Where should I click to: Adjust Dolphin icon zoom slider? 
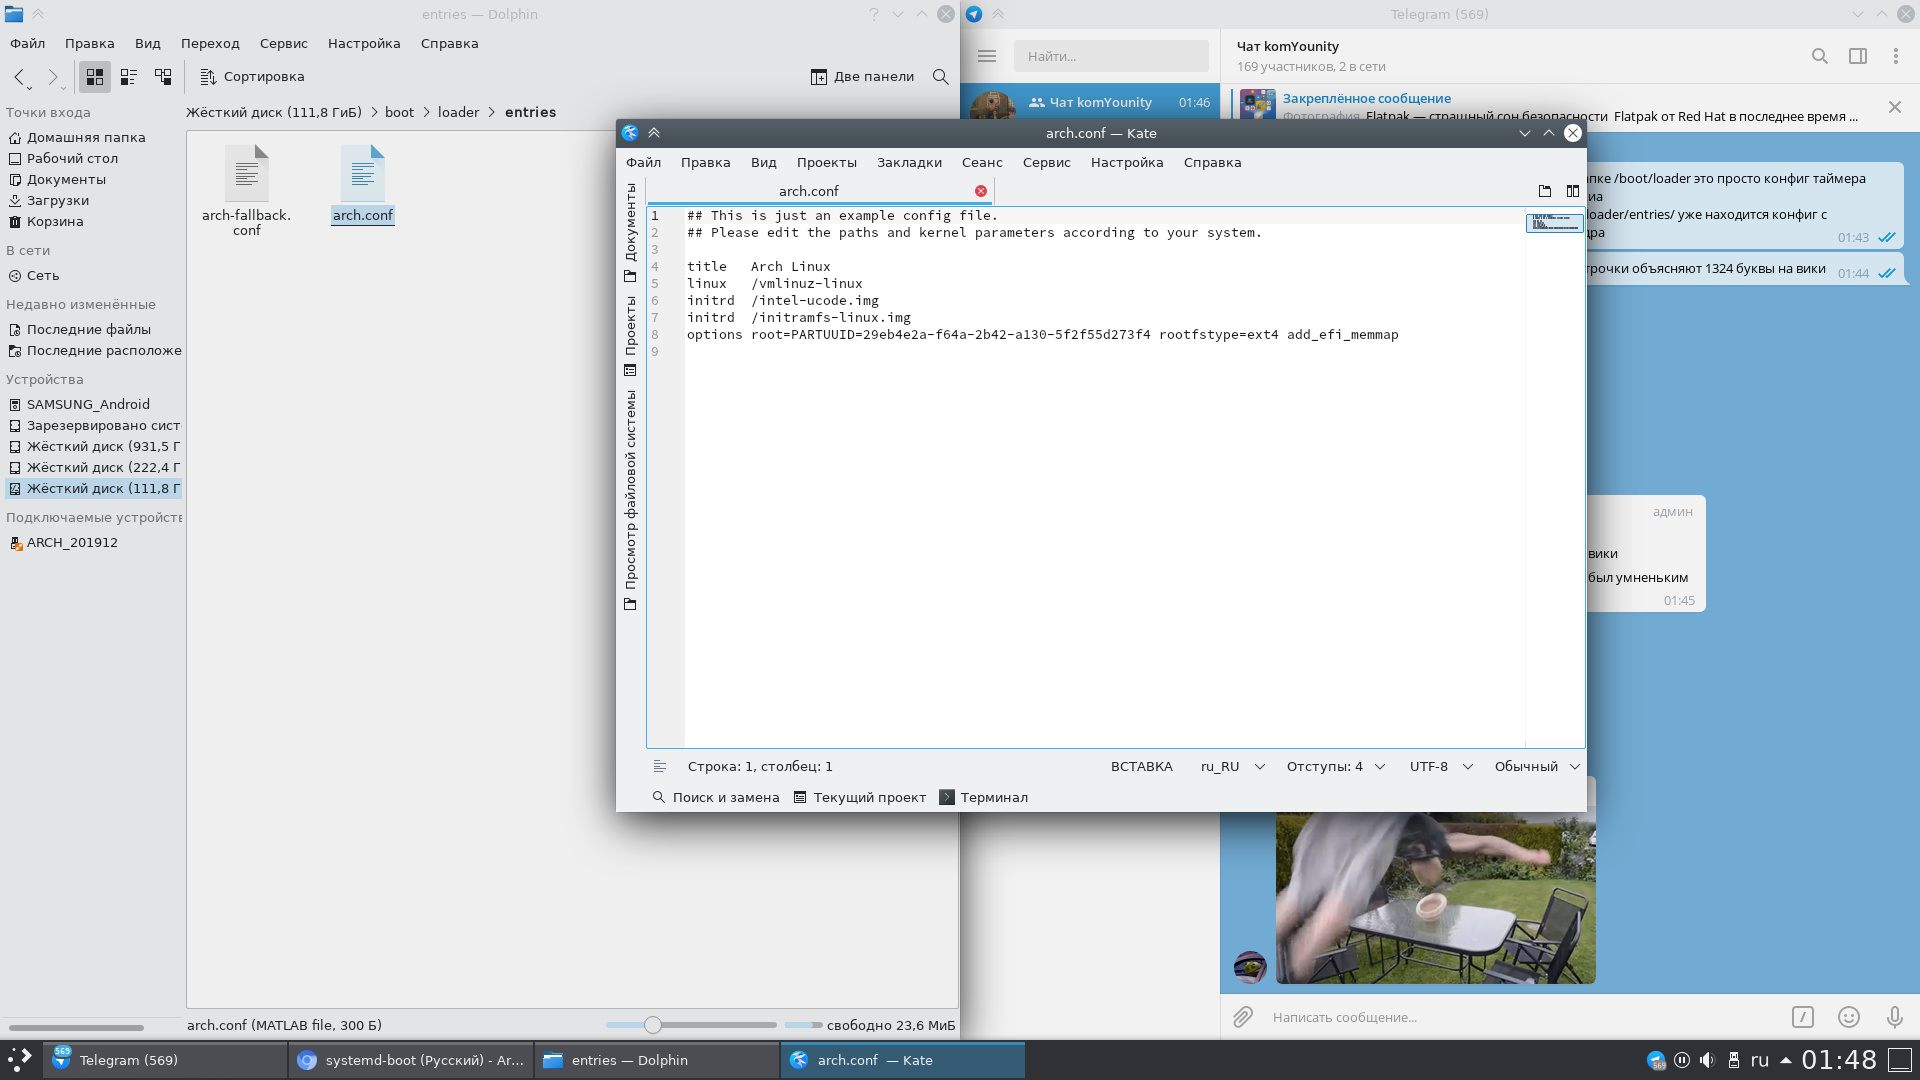click(x=653, y=1025)
